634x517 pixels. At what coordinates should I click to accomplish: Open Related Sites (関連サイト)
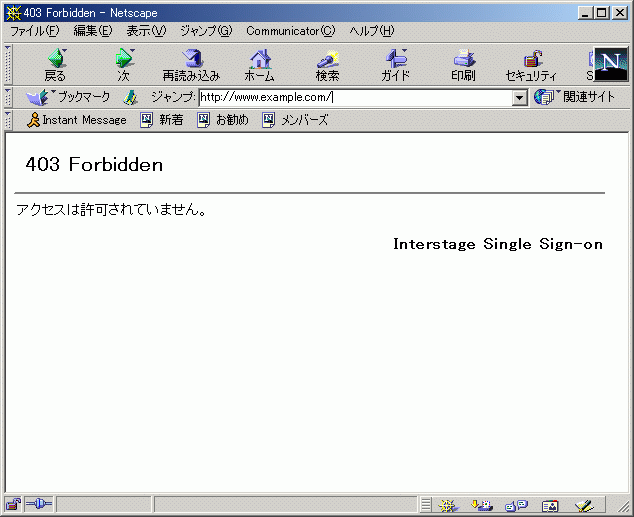coord(574,97)
